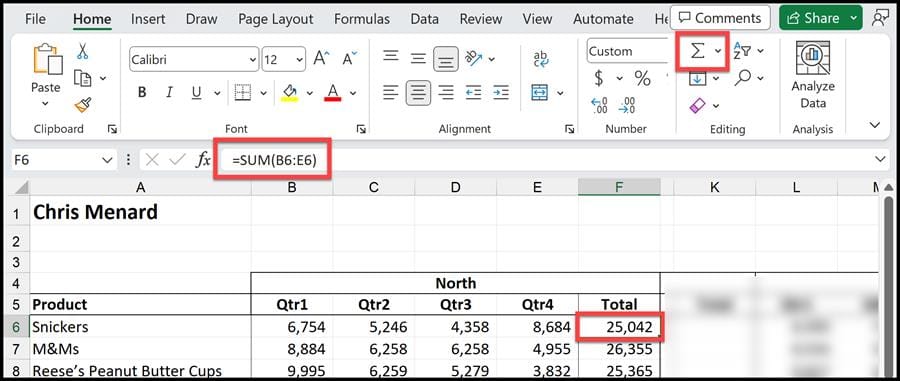Open Clipboard dialog launcher
The height and width of the screenshot is (381, 900).
click(112, 129)
